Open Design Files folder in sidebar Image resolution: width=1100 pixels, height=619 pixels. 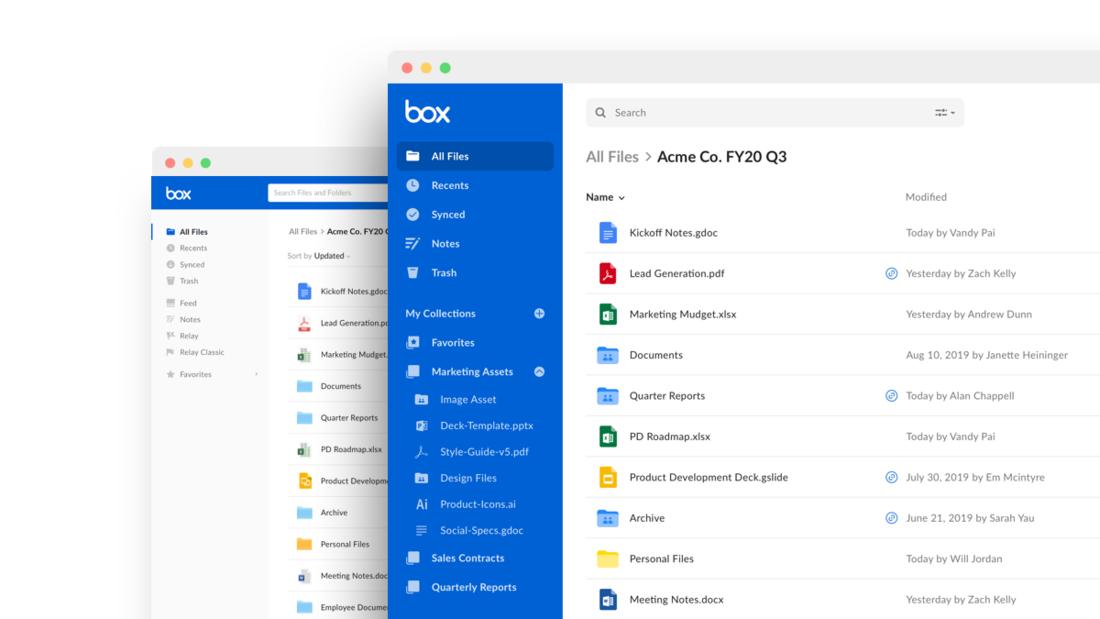click(468, 478)
